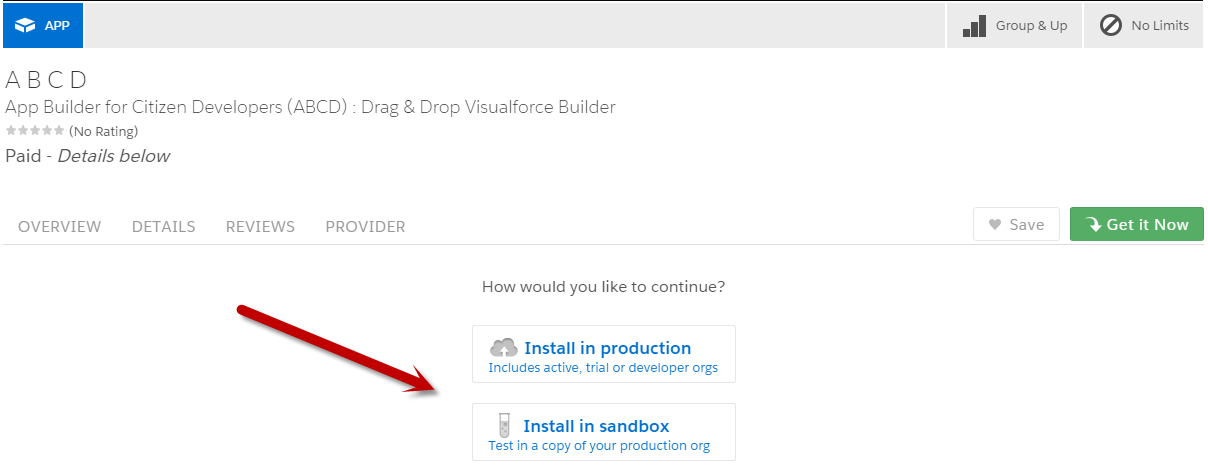
Task: Open the Overview tab
Action: tap(60, 227)
